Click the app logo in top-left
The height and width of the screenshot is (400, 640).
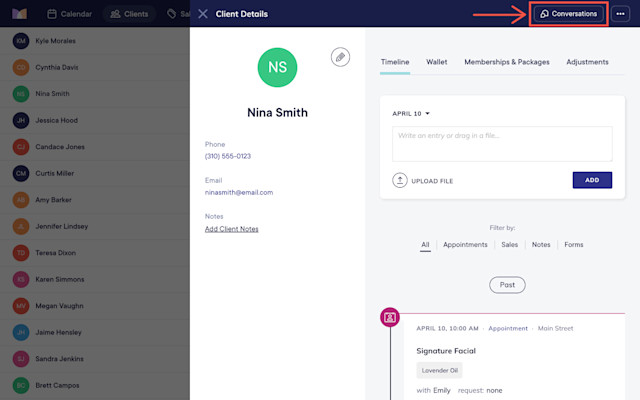(19, 14)
